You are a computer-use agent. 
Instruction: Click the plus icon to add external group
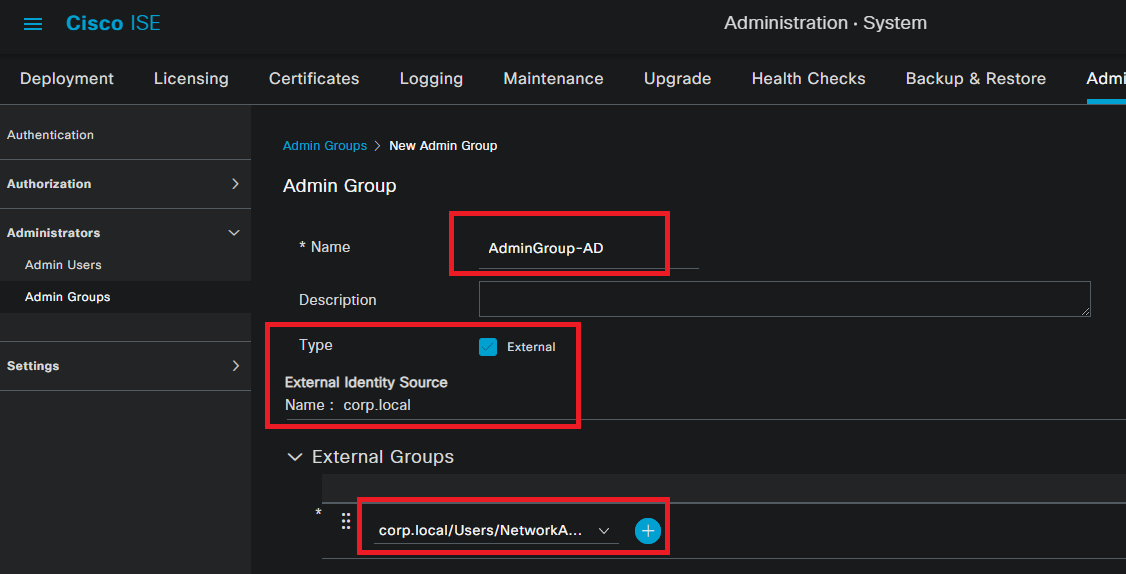click(x=648, y=531)
